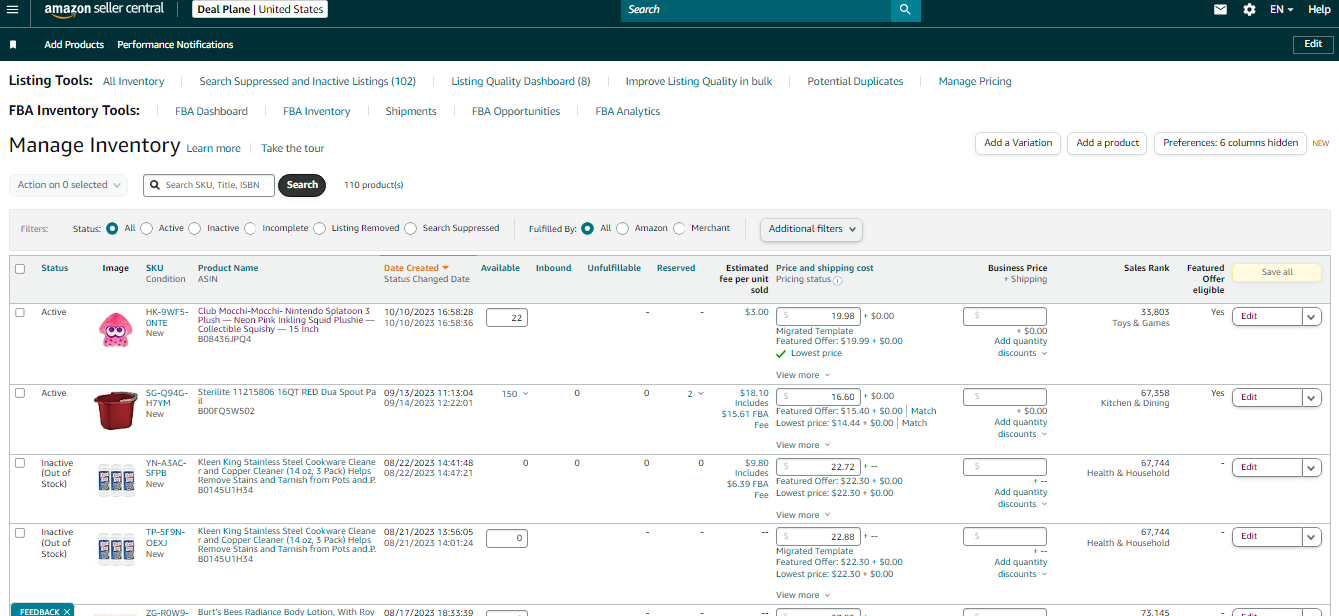Click Add Products in the top bar

point(74,45)
